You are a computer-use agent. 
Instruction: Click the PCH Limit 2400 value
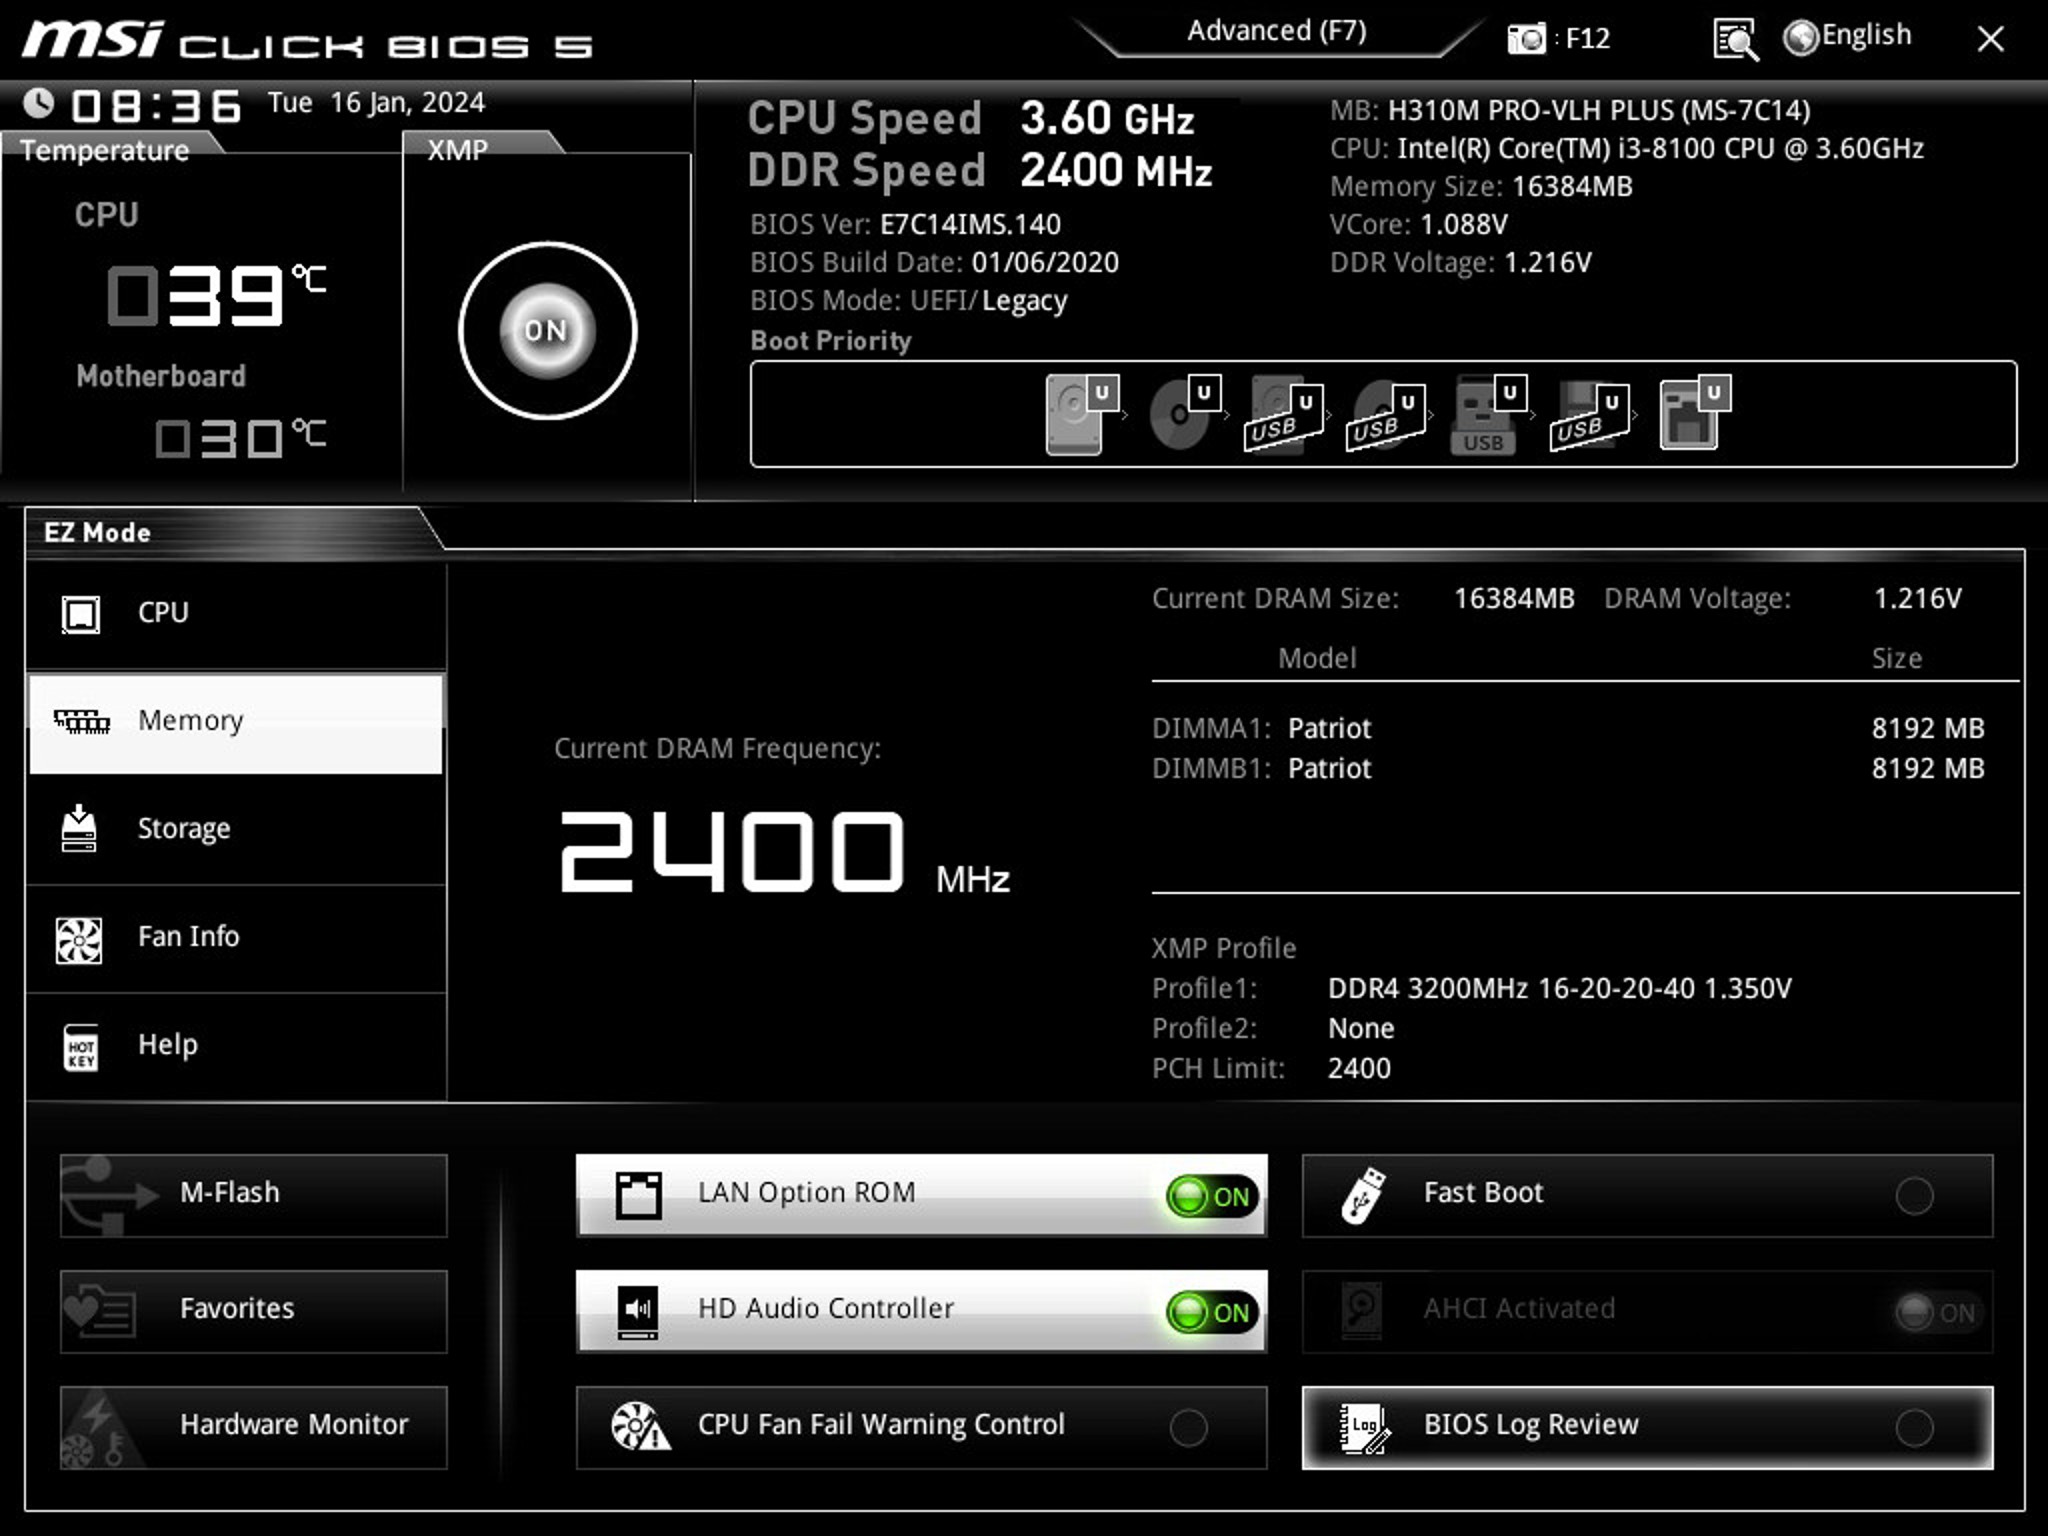pyautogui.click(x=1358, y=1068)
